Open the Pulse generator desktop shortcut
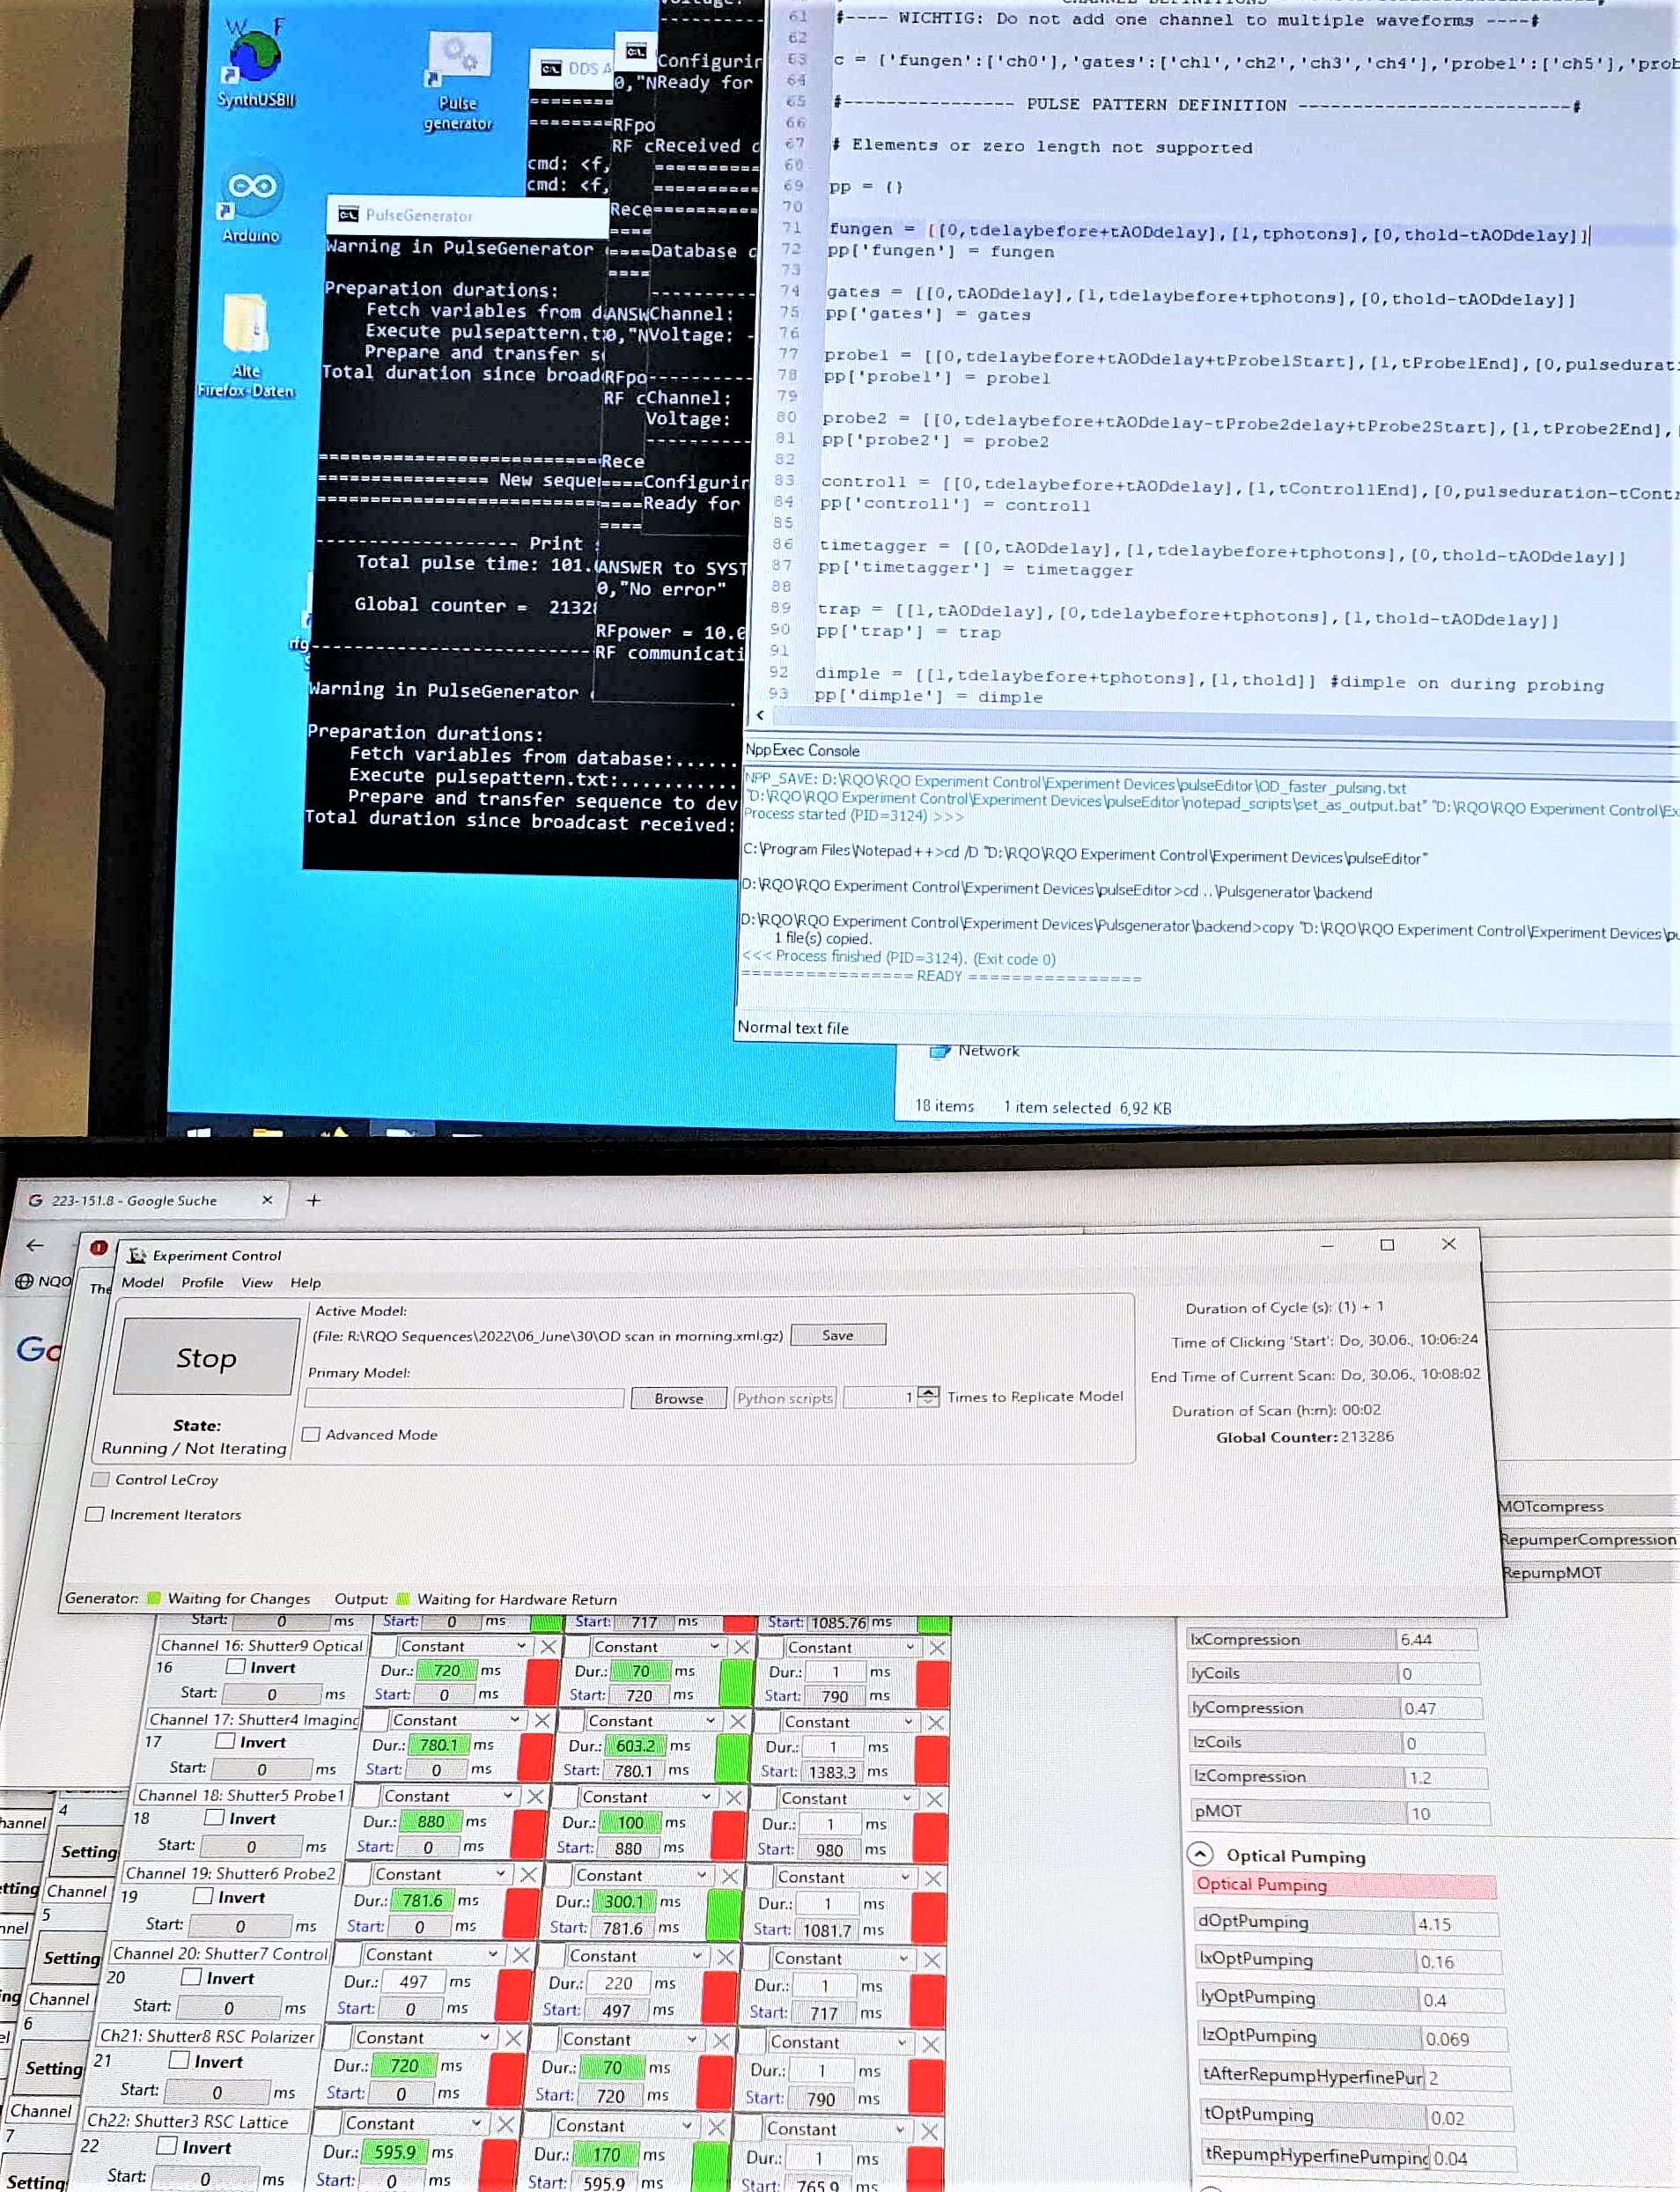The image size is (1680, 2192). point(458,80)
